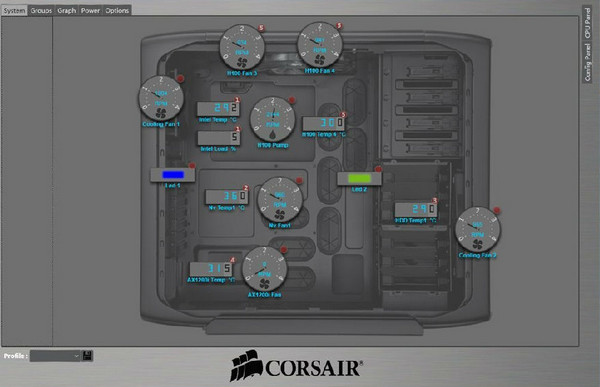Click the red badge on H100 Fan 3
The width and height of the screenshot is (600, 387).
[261, 28]
